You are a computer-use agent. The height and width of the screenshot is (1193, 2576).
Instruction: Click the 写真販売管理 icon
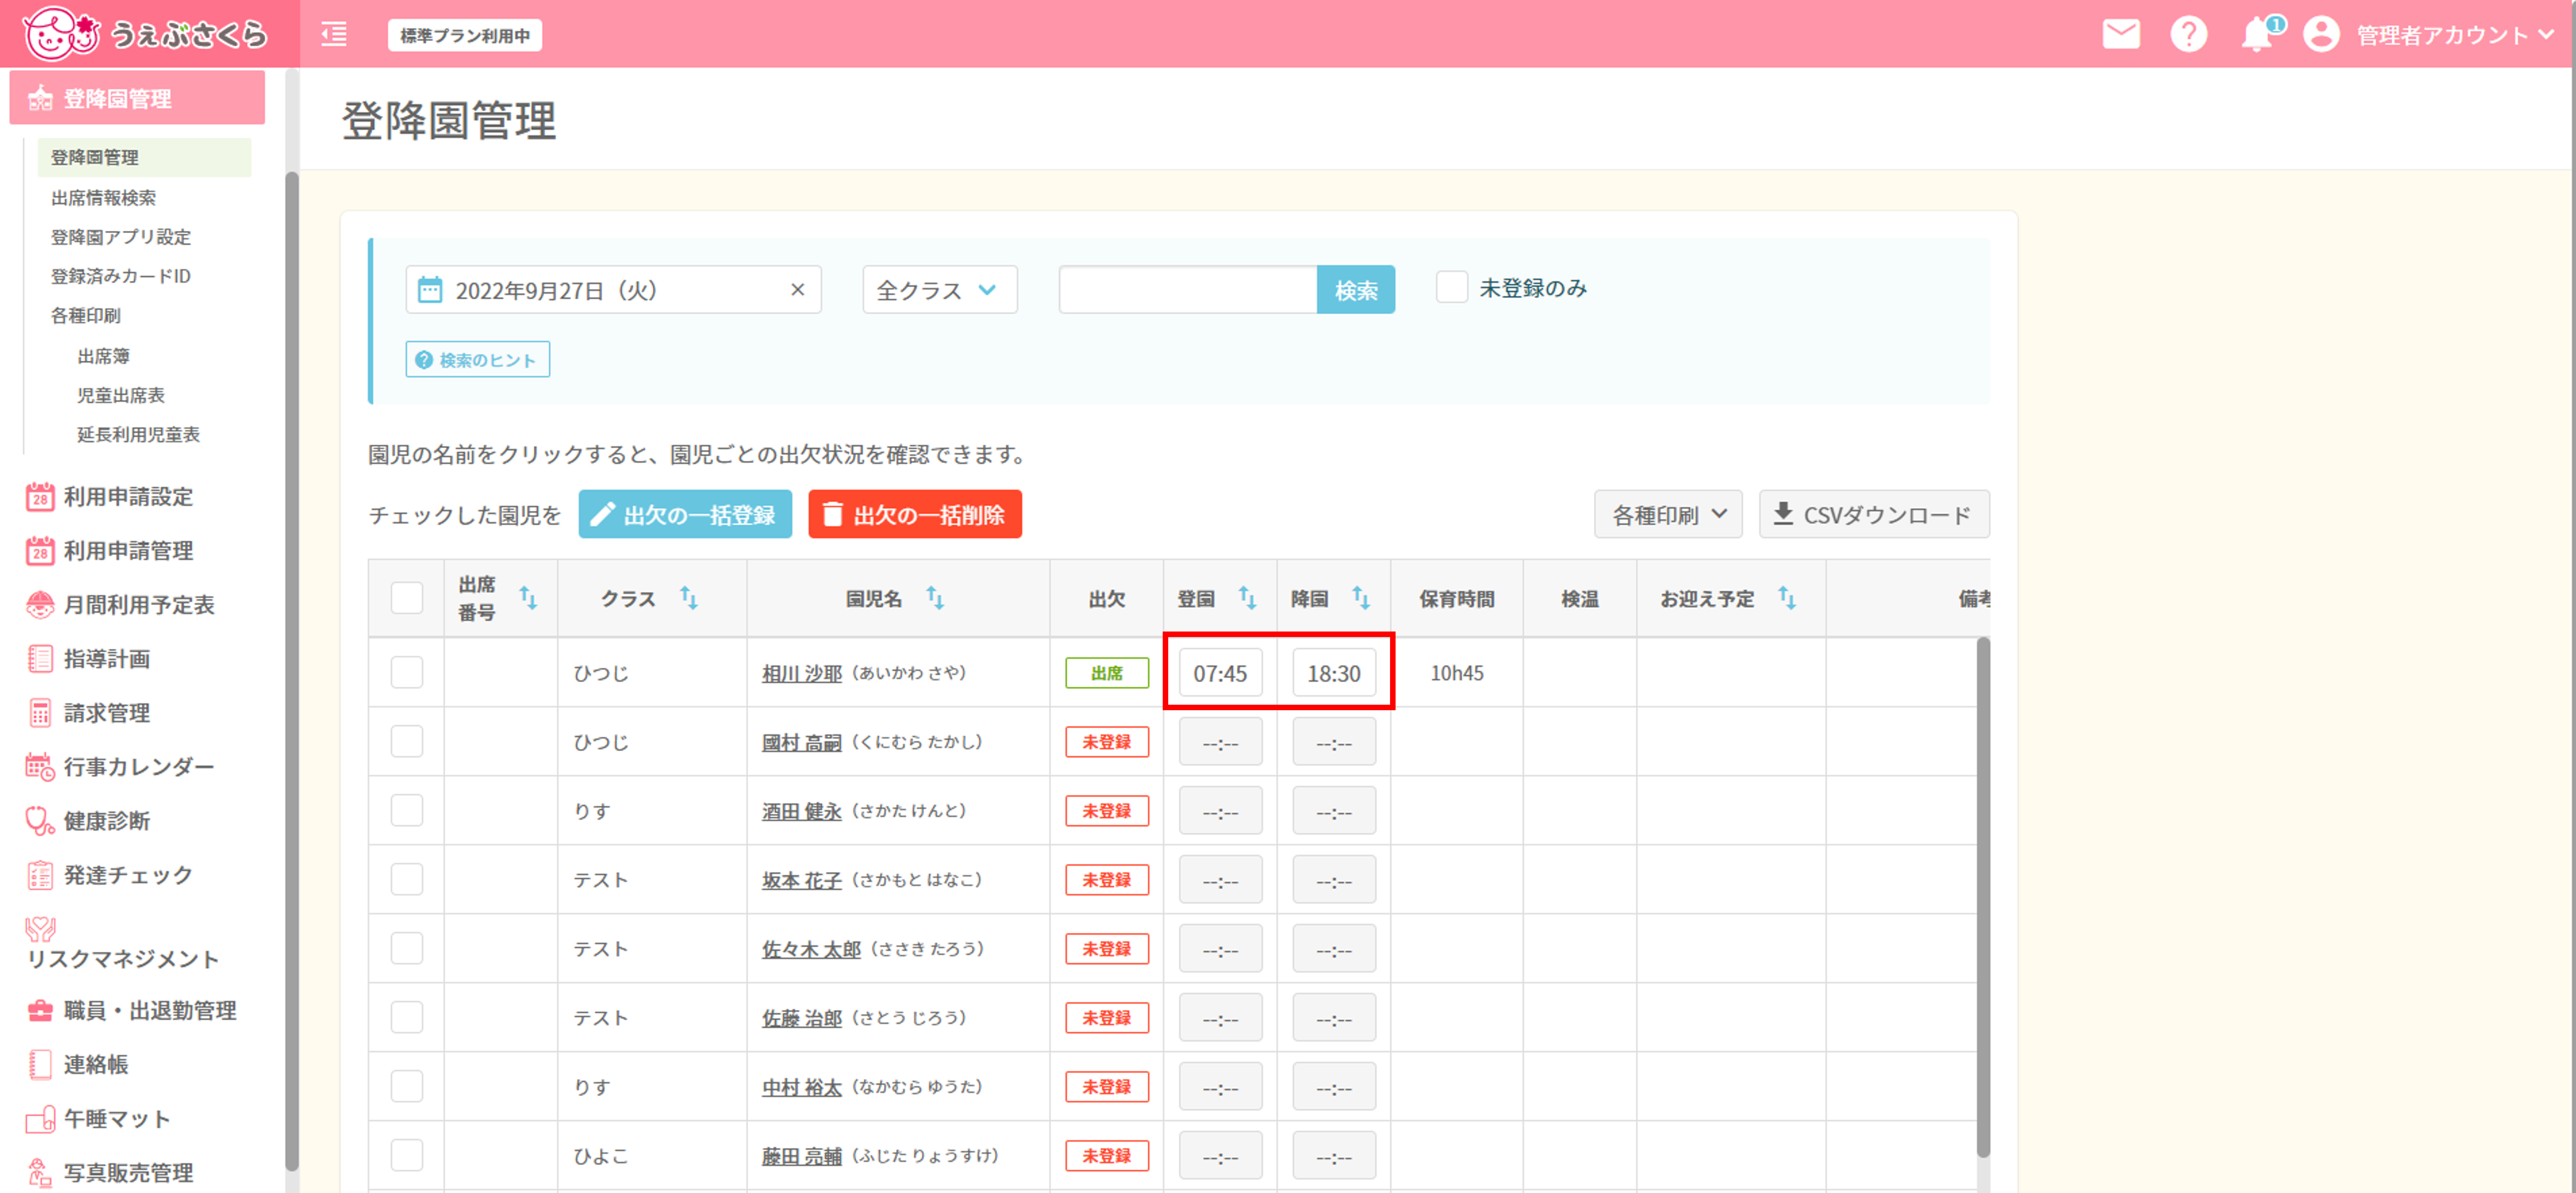(40, 1172)
